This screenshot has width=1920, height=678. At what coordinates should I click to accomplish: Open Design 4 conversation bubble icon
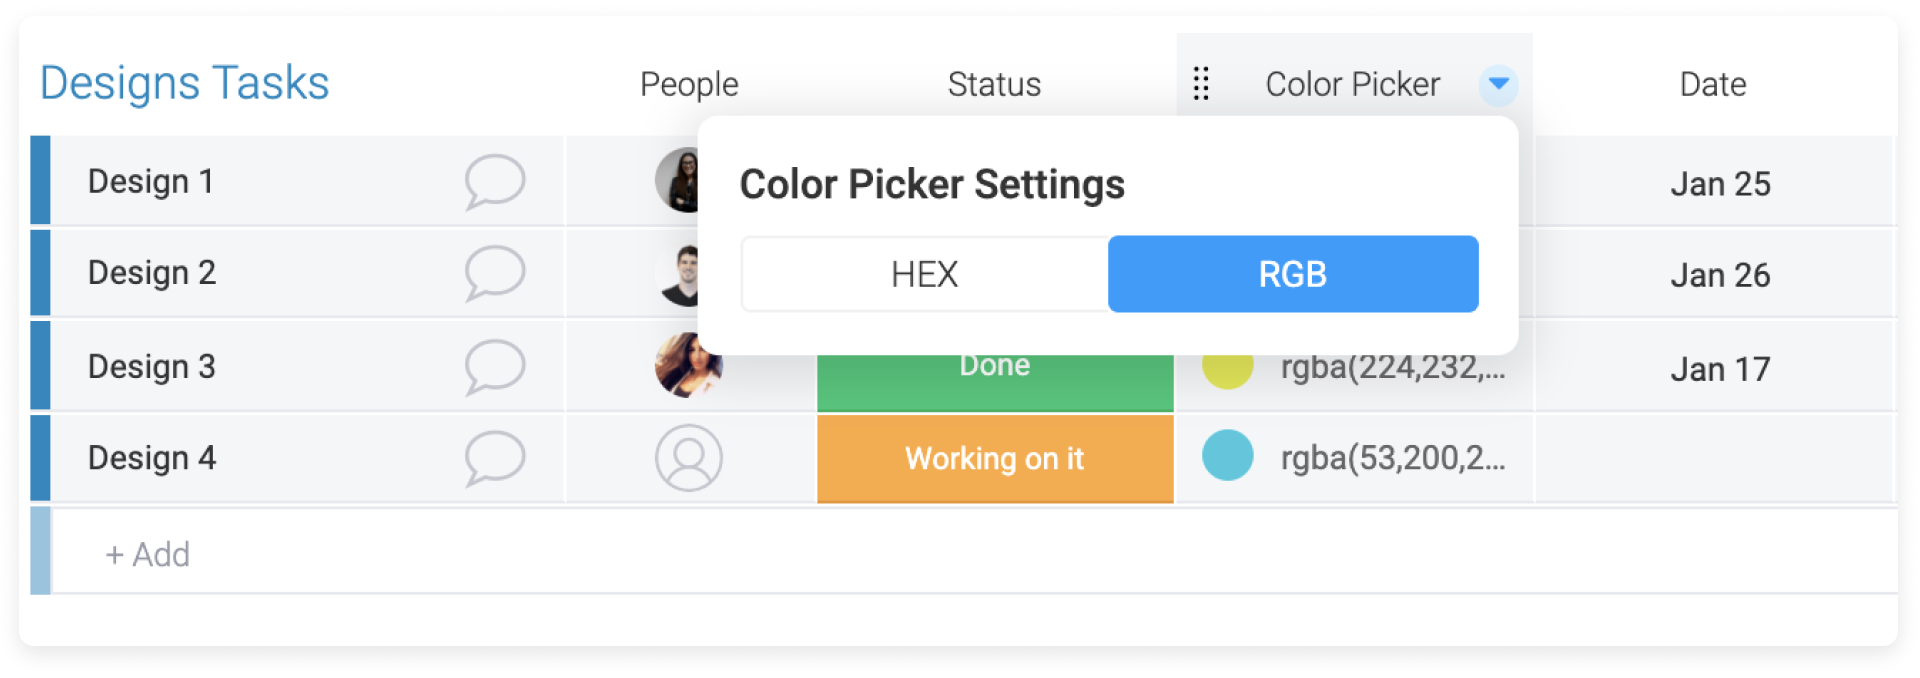[x=494, y=458]
